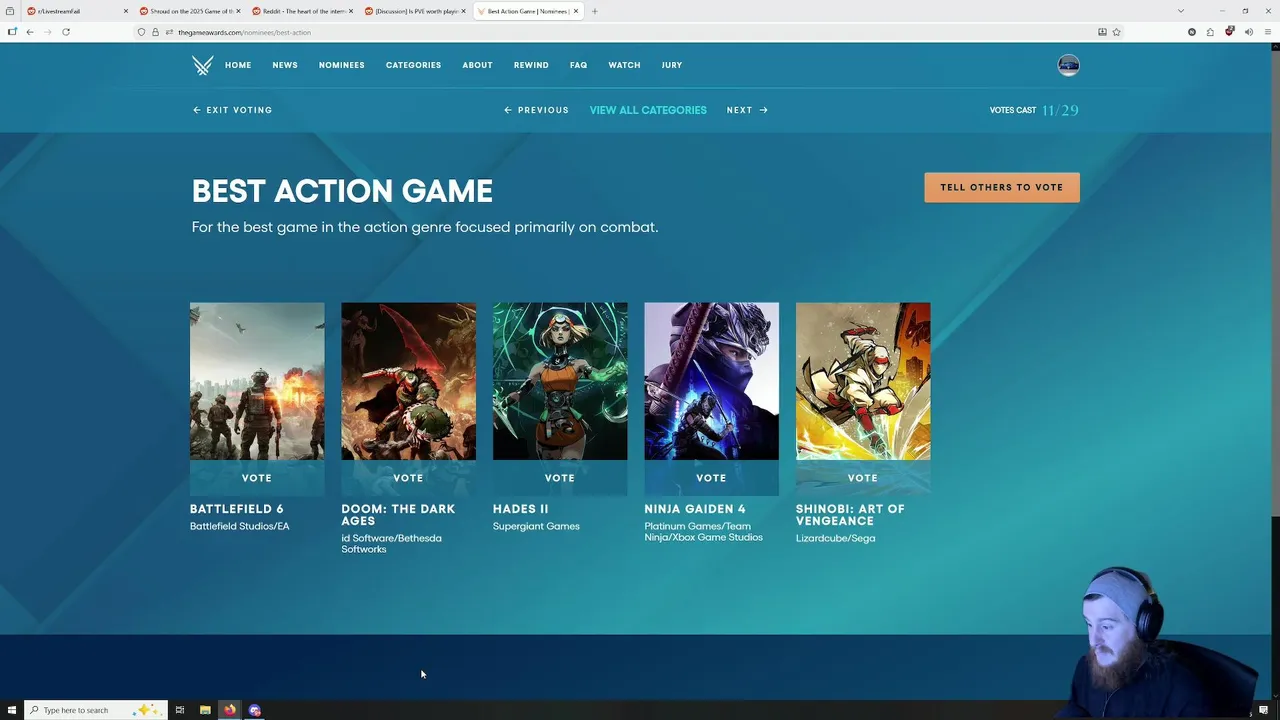1280x720 pixels.
Task: Open the Firefox View icon
Action: (11, 11)
